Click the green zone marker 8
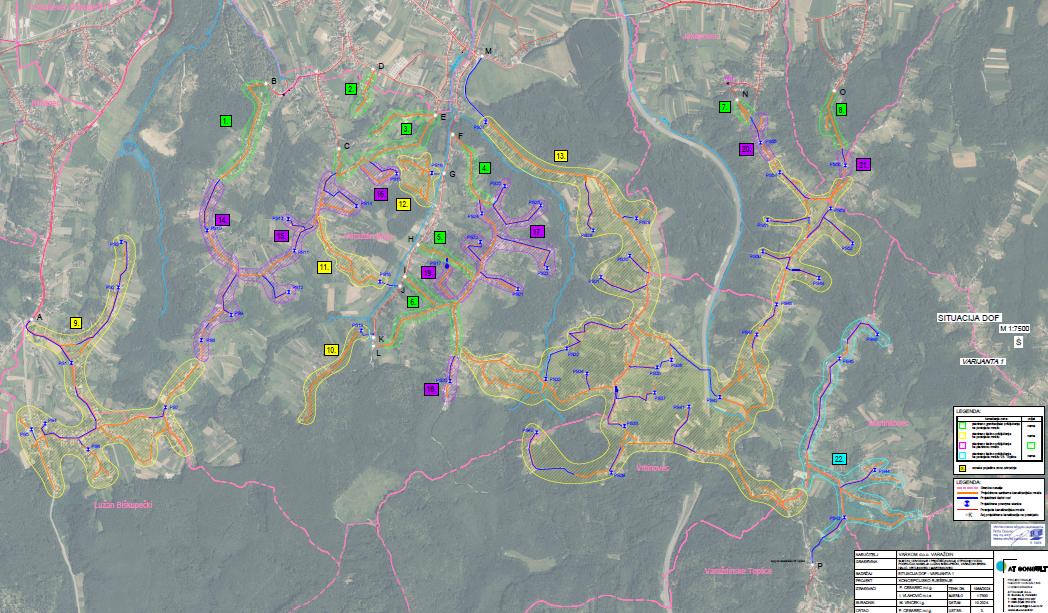1048x613 pixels. coord(841,109)
